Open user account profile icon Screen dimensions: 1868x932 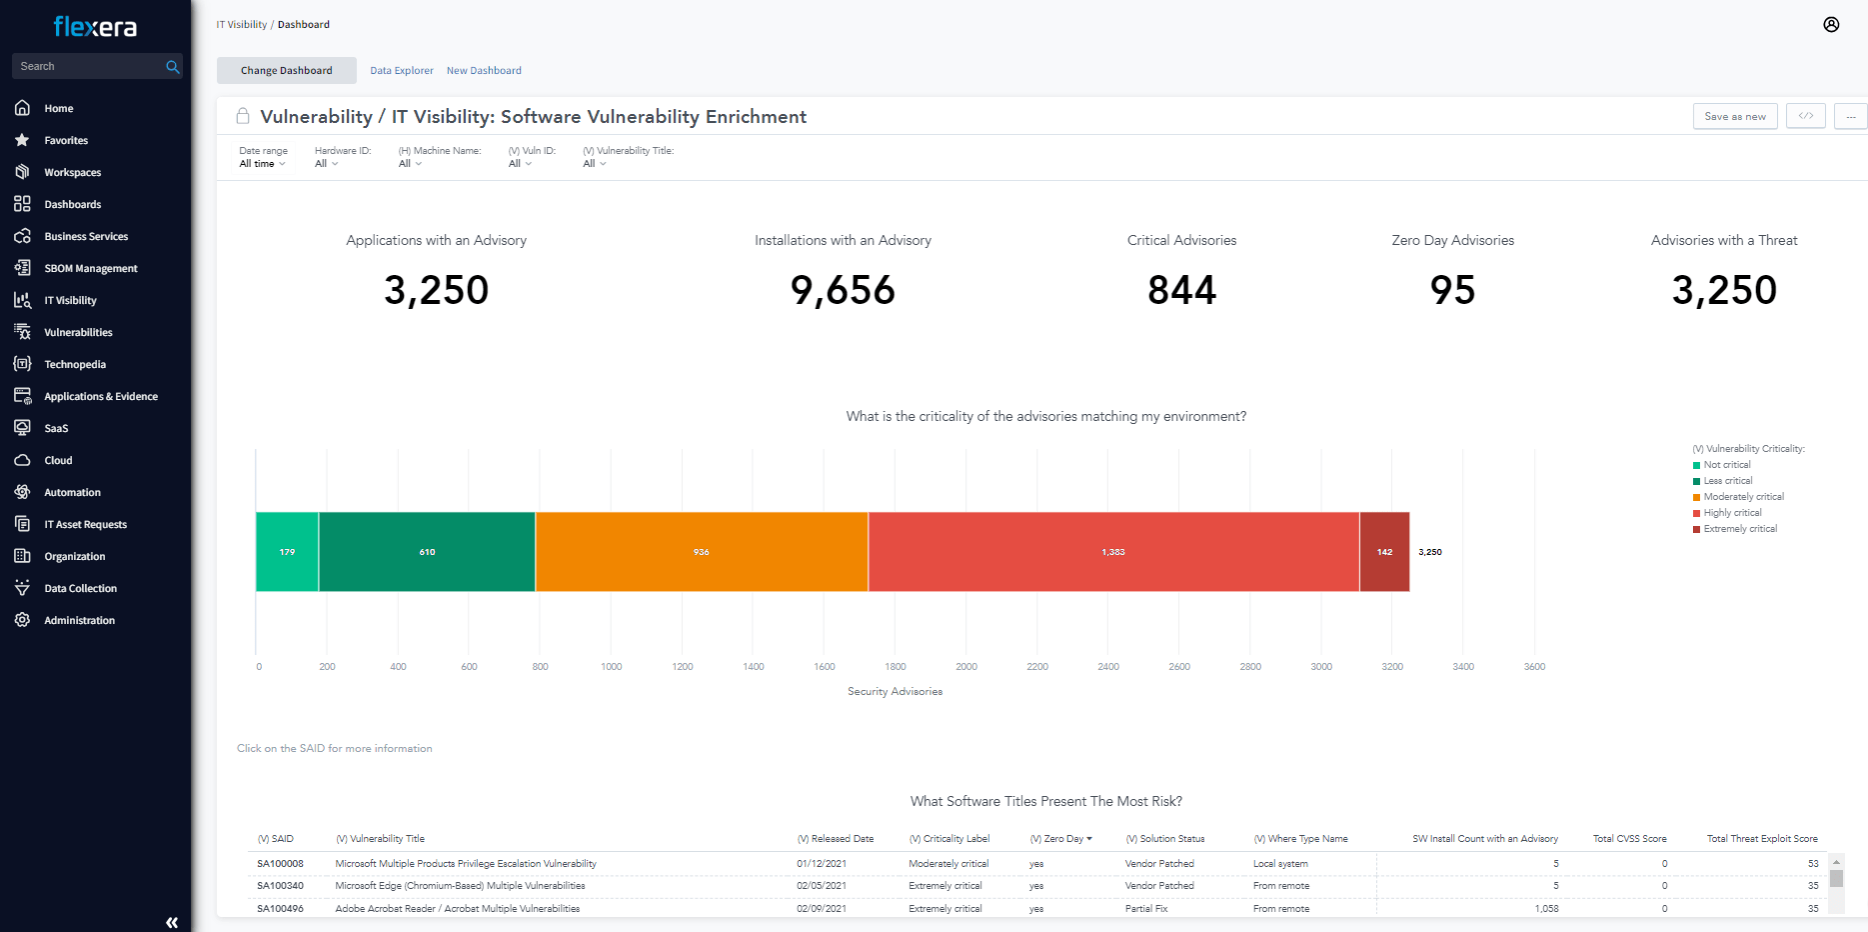1831,25
